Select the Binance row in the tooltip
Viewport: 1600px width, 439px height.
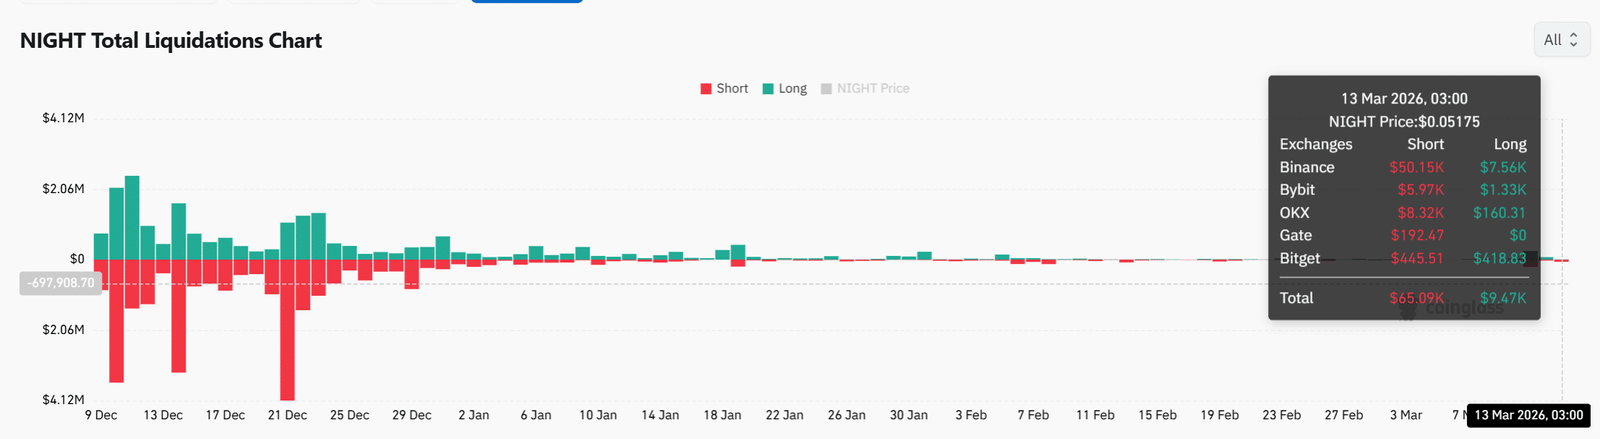point(1403,167)
